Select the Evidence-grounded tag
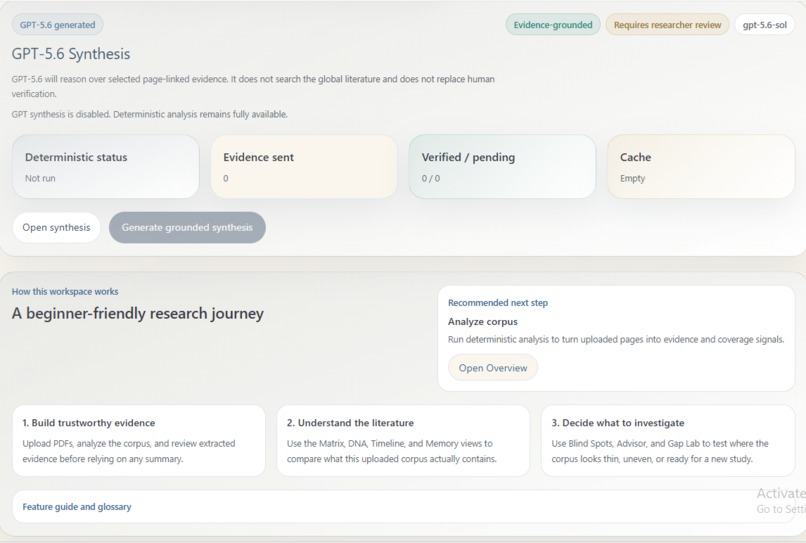 553,25
